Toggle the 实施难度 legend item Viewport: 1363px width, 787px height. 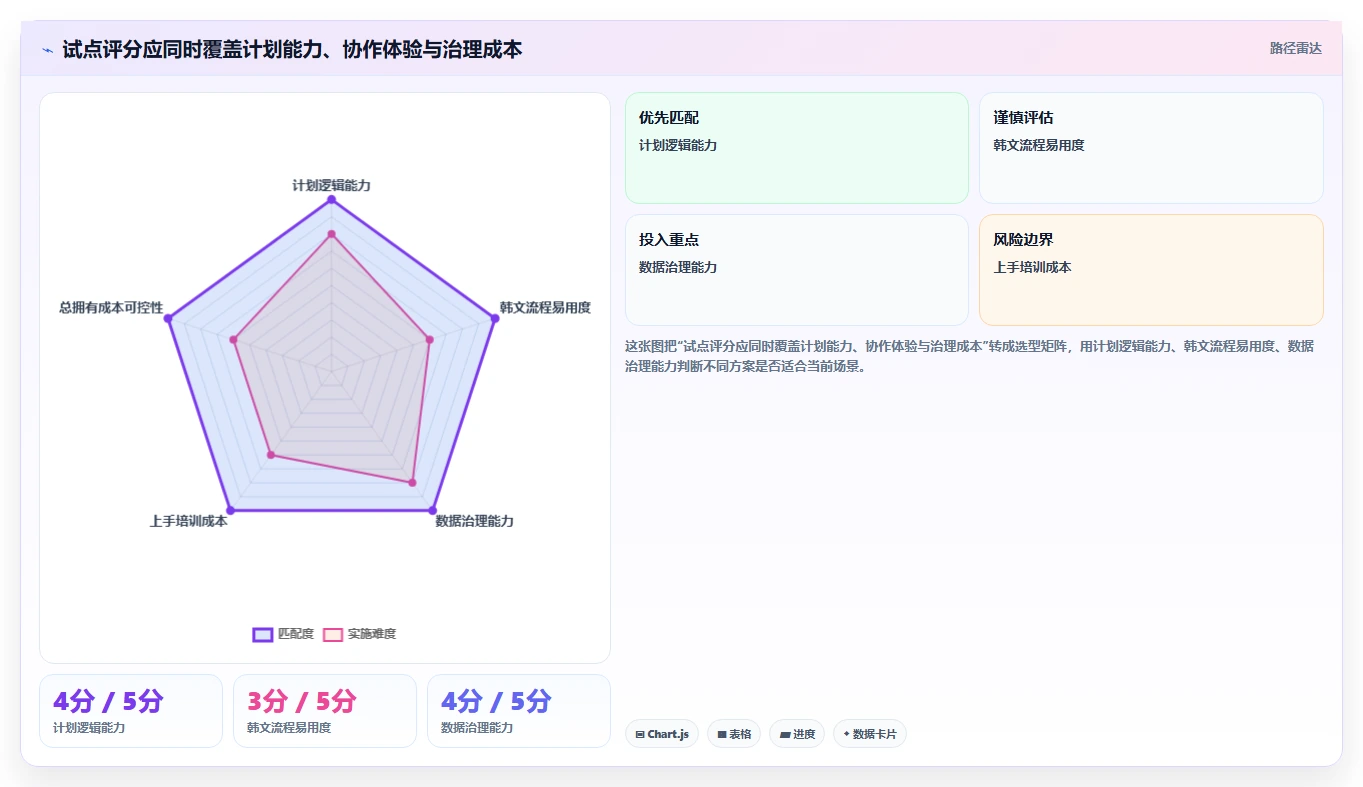(360, 634)
